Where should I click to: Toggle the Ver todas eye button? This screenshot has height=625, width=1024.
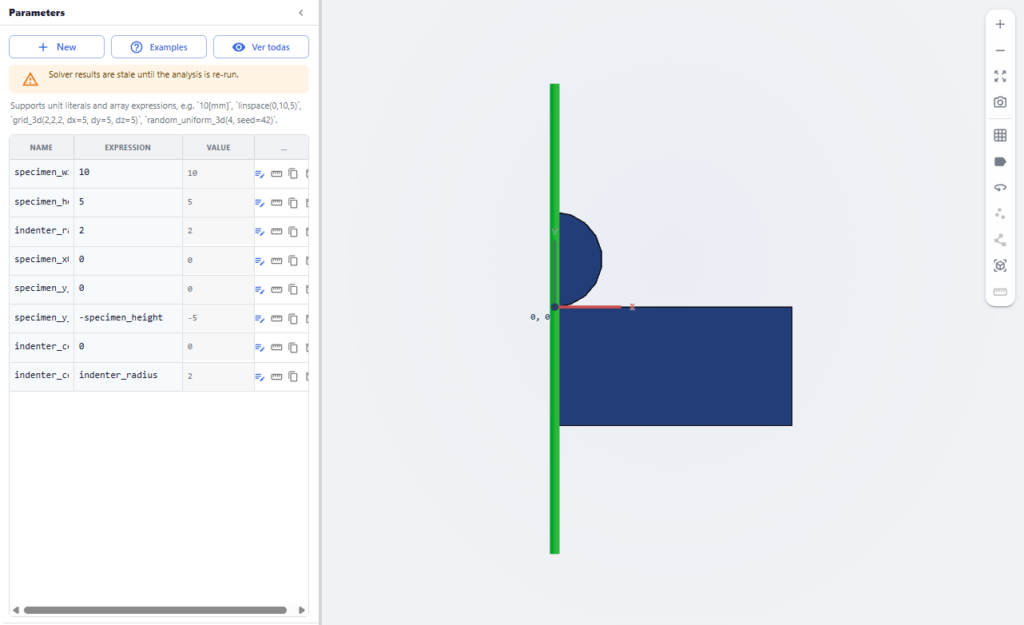261,47
